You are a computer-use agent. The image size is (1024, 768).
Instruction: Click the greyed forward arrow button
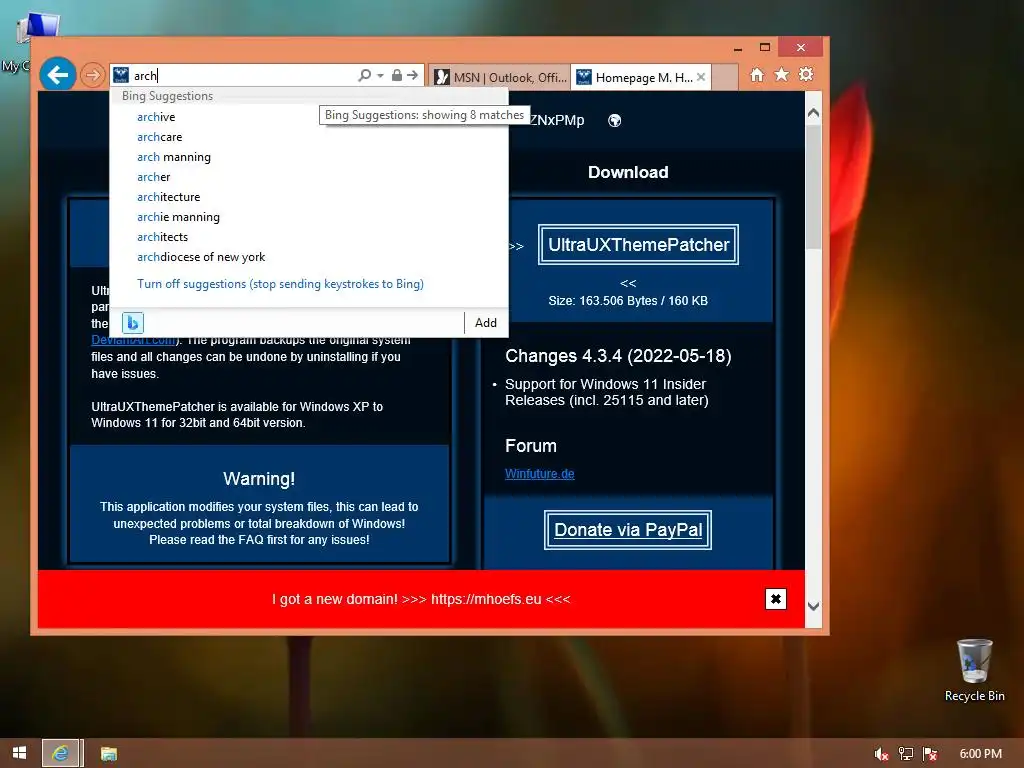(93, 76)
